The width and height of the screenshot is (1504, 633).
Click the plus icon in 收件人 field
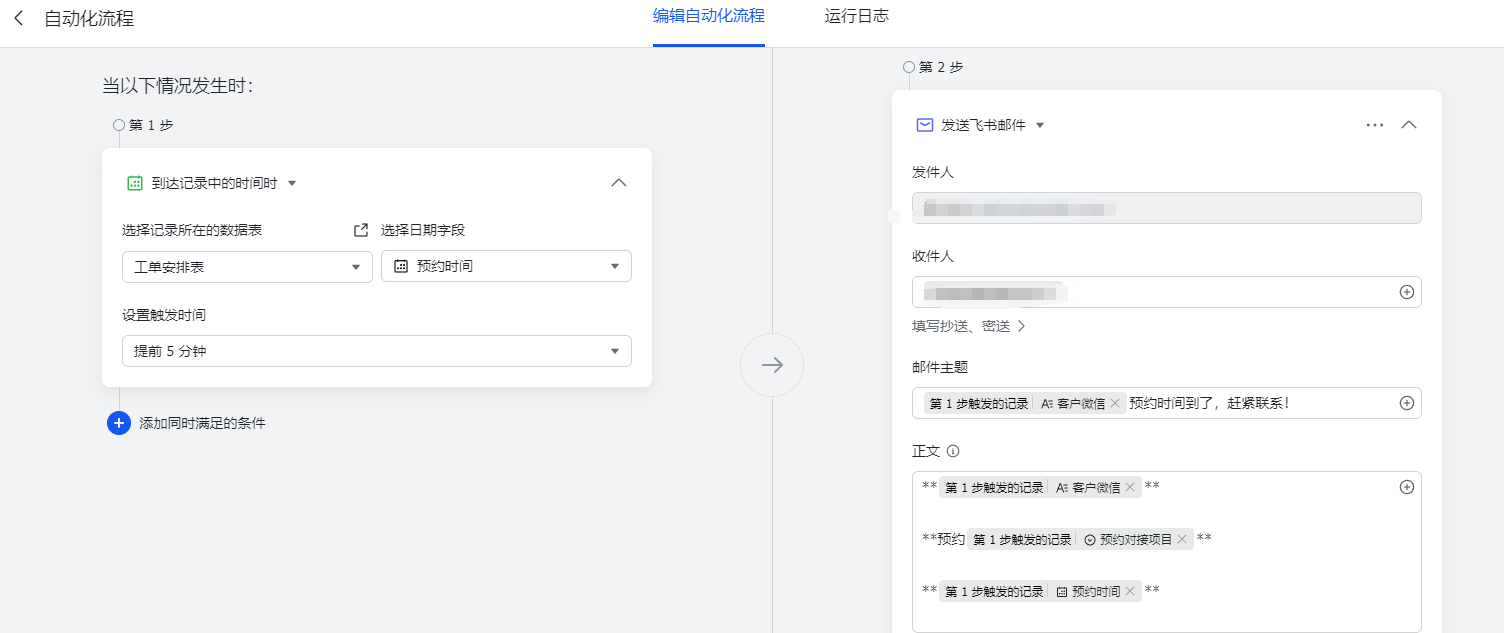[1406, 292]
